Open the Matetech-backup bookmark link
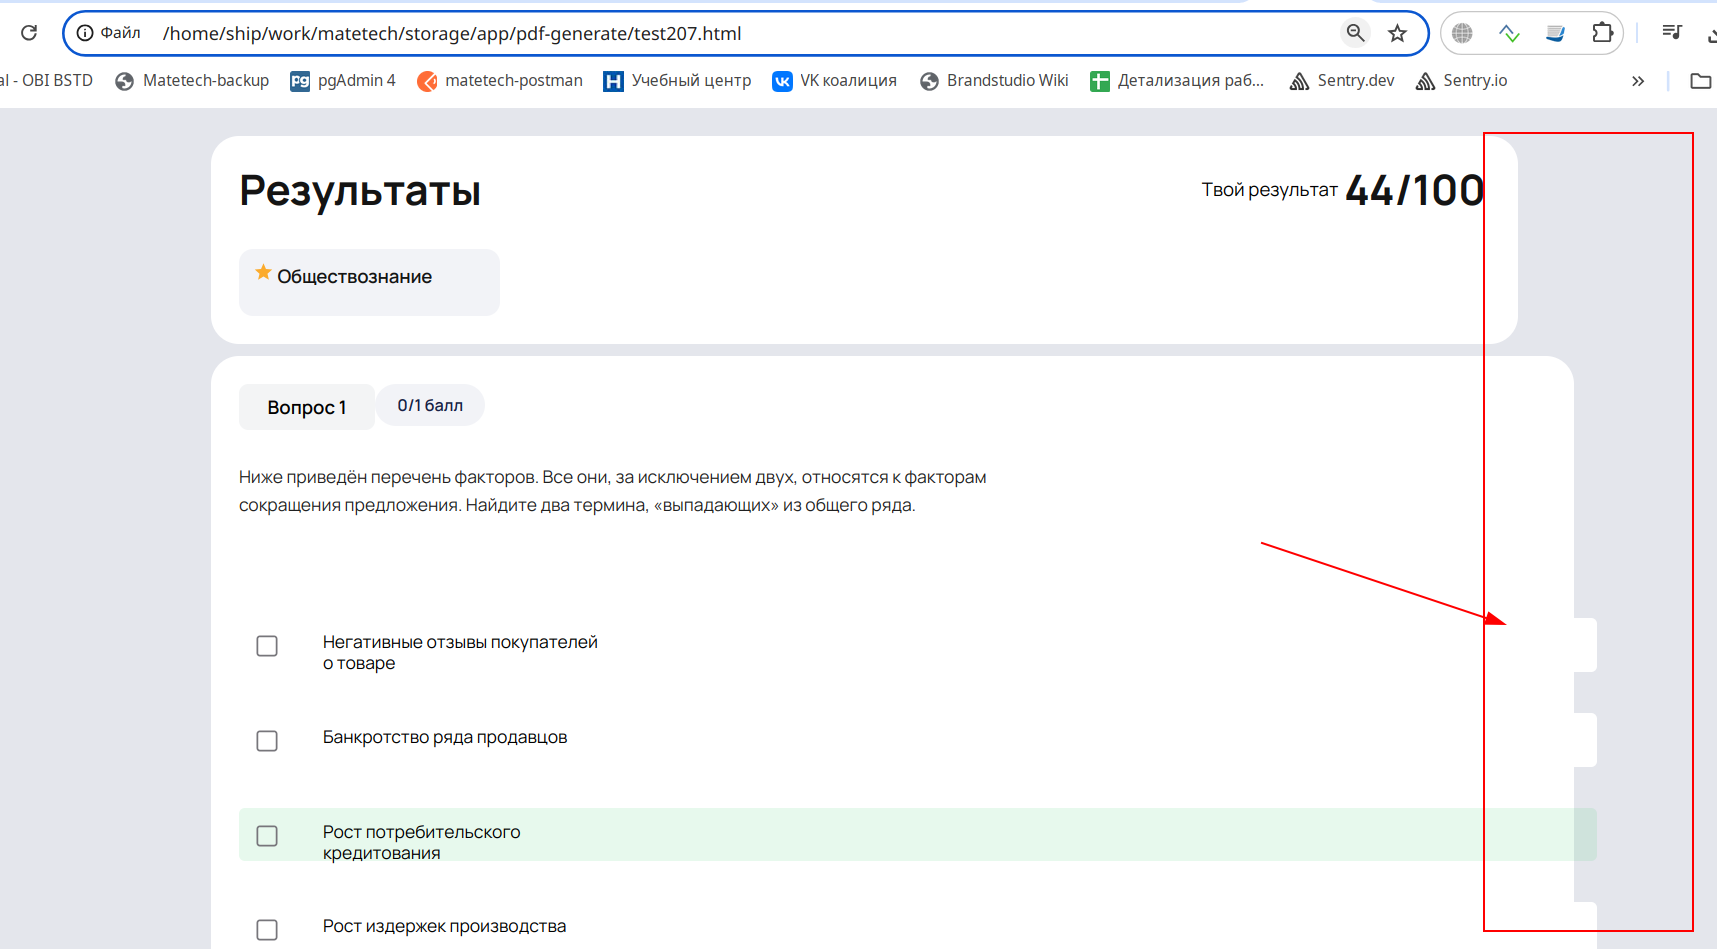This screenshot has height=949, width=1717. 205,80
